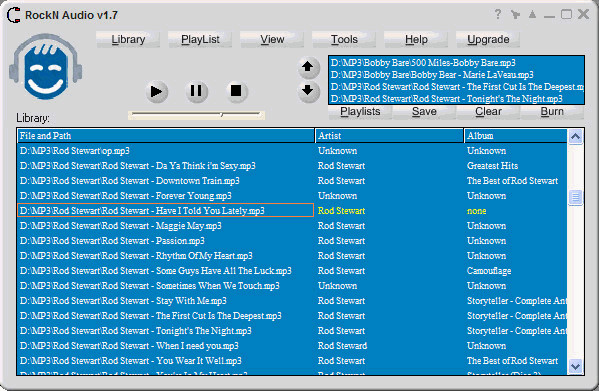Stop audio playback
This screenshot has height=391, width=599.
point(236,91)
